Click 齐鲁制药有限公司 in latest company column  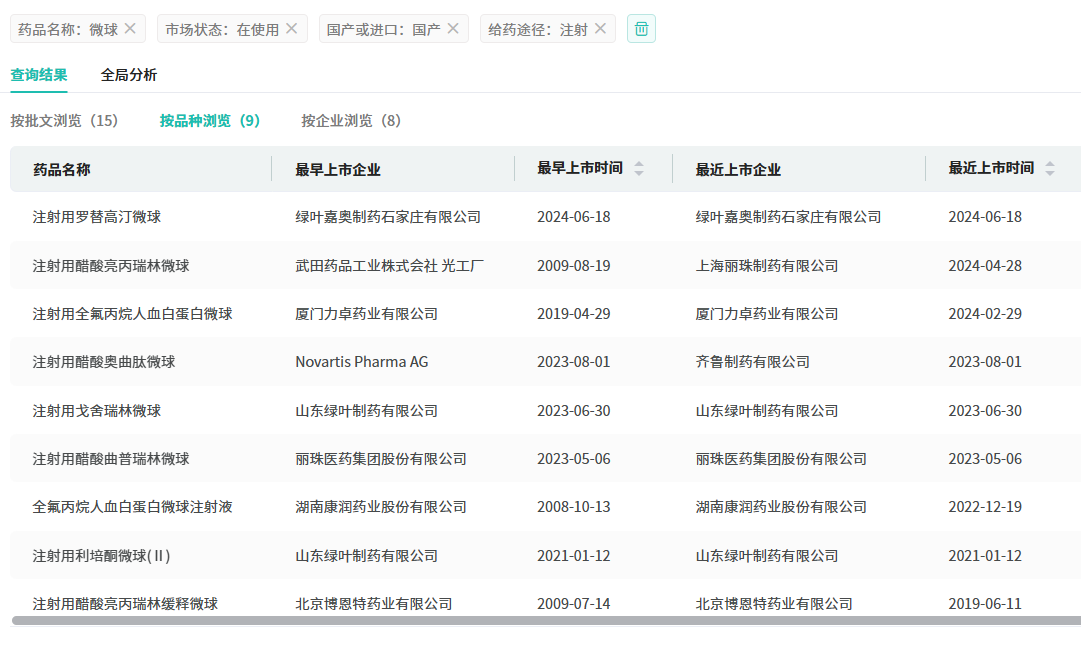click(752, 362)
